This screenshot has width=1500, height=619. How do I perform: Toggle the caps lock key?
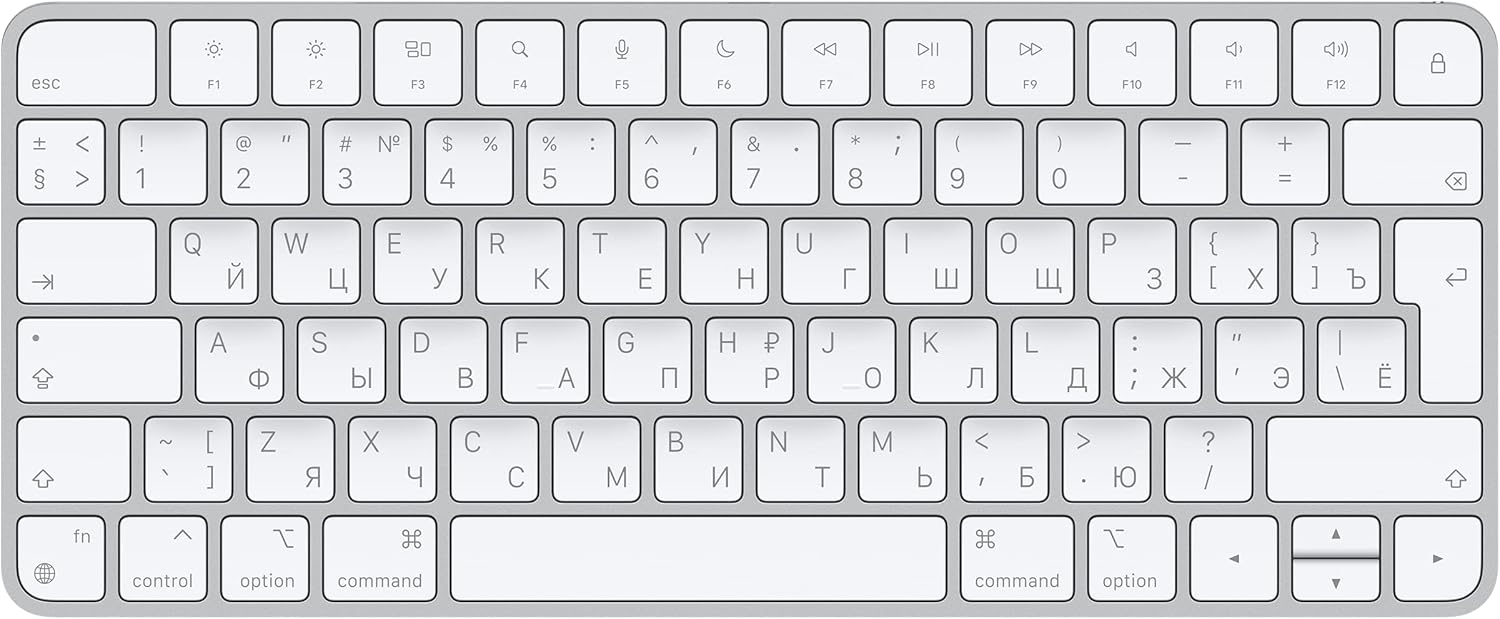99,360
